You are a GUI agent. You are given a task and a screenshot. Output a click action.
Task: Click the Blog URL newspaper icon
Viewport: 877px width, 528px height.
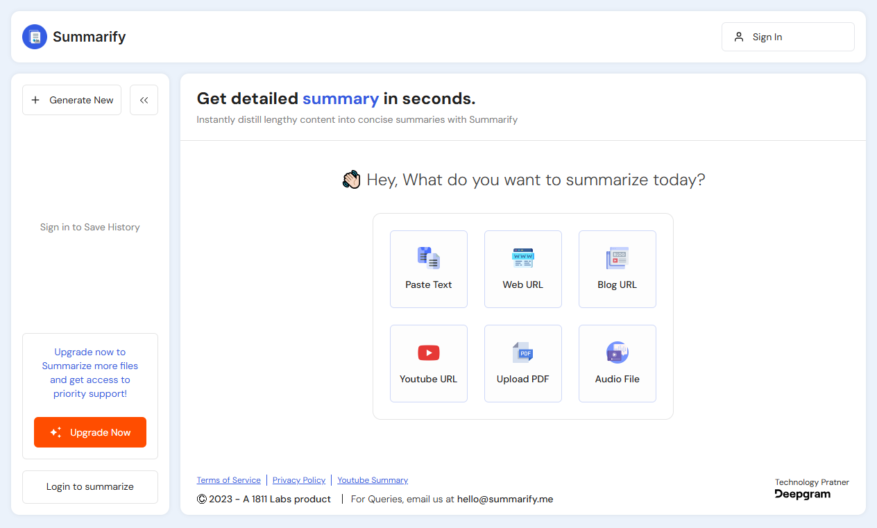tap(617, 258)
